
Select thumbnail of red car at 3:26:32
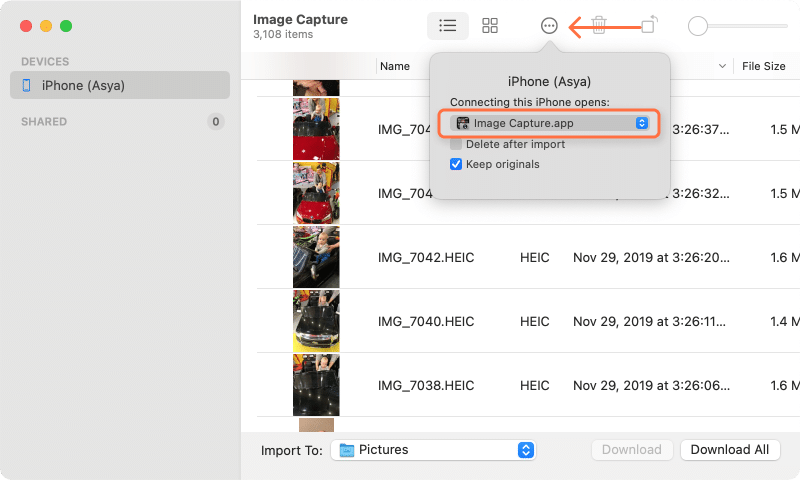pyautogui.click(x=316, y=193)
